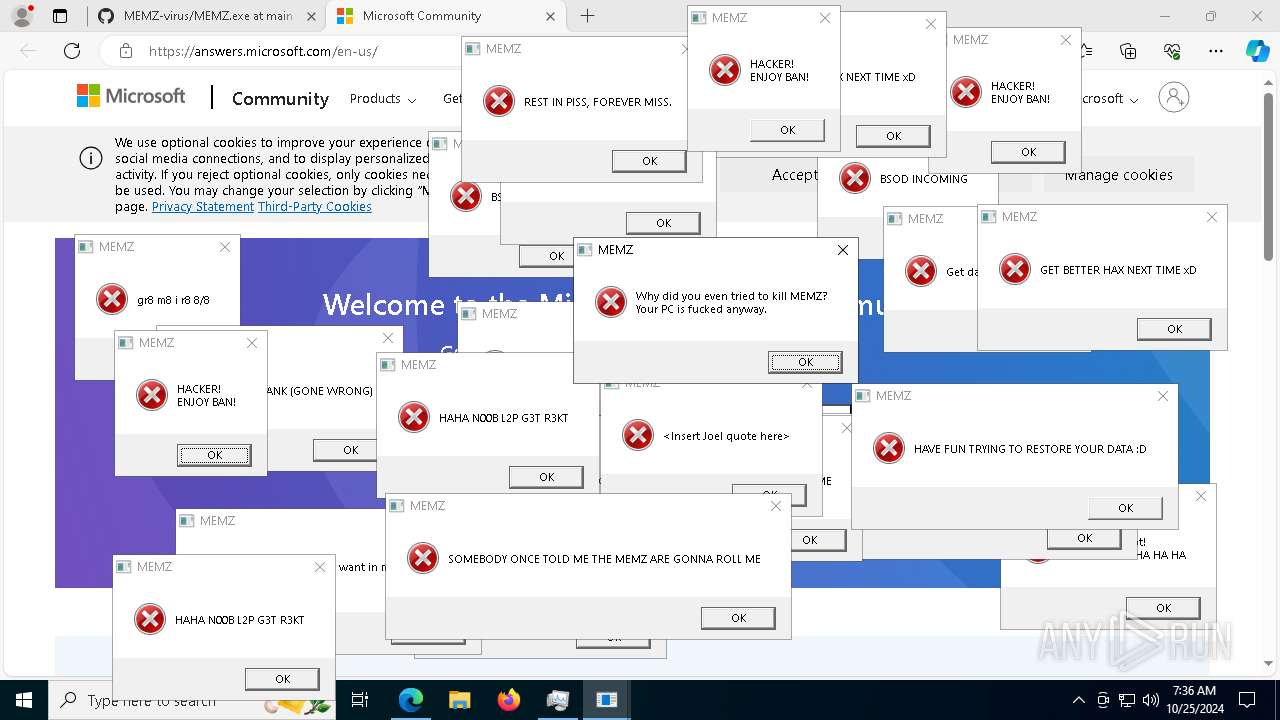This screenshot has width=1280, height=720.
Task: Click OK on 'SOMEBODY ONCE TOLD ME' dialog
Action: coord(738,618)
